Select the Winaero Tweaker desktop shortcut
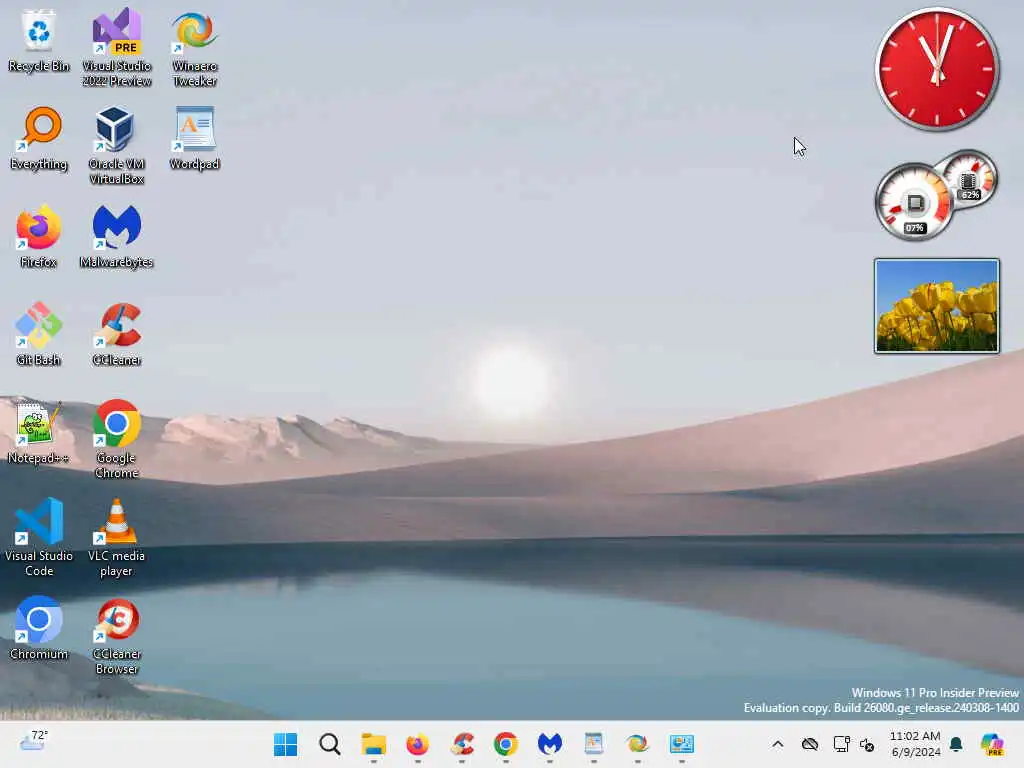Screen dimensions: 1024x768 195,48
